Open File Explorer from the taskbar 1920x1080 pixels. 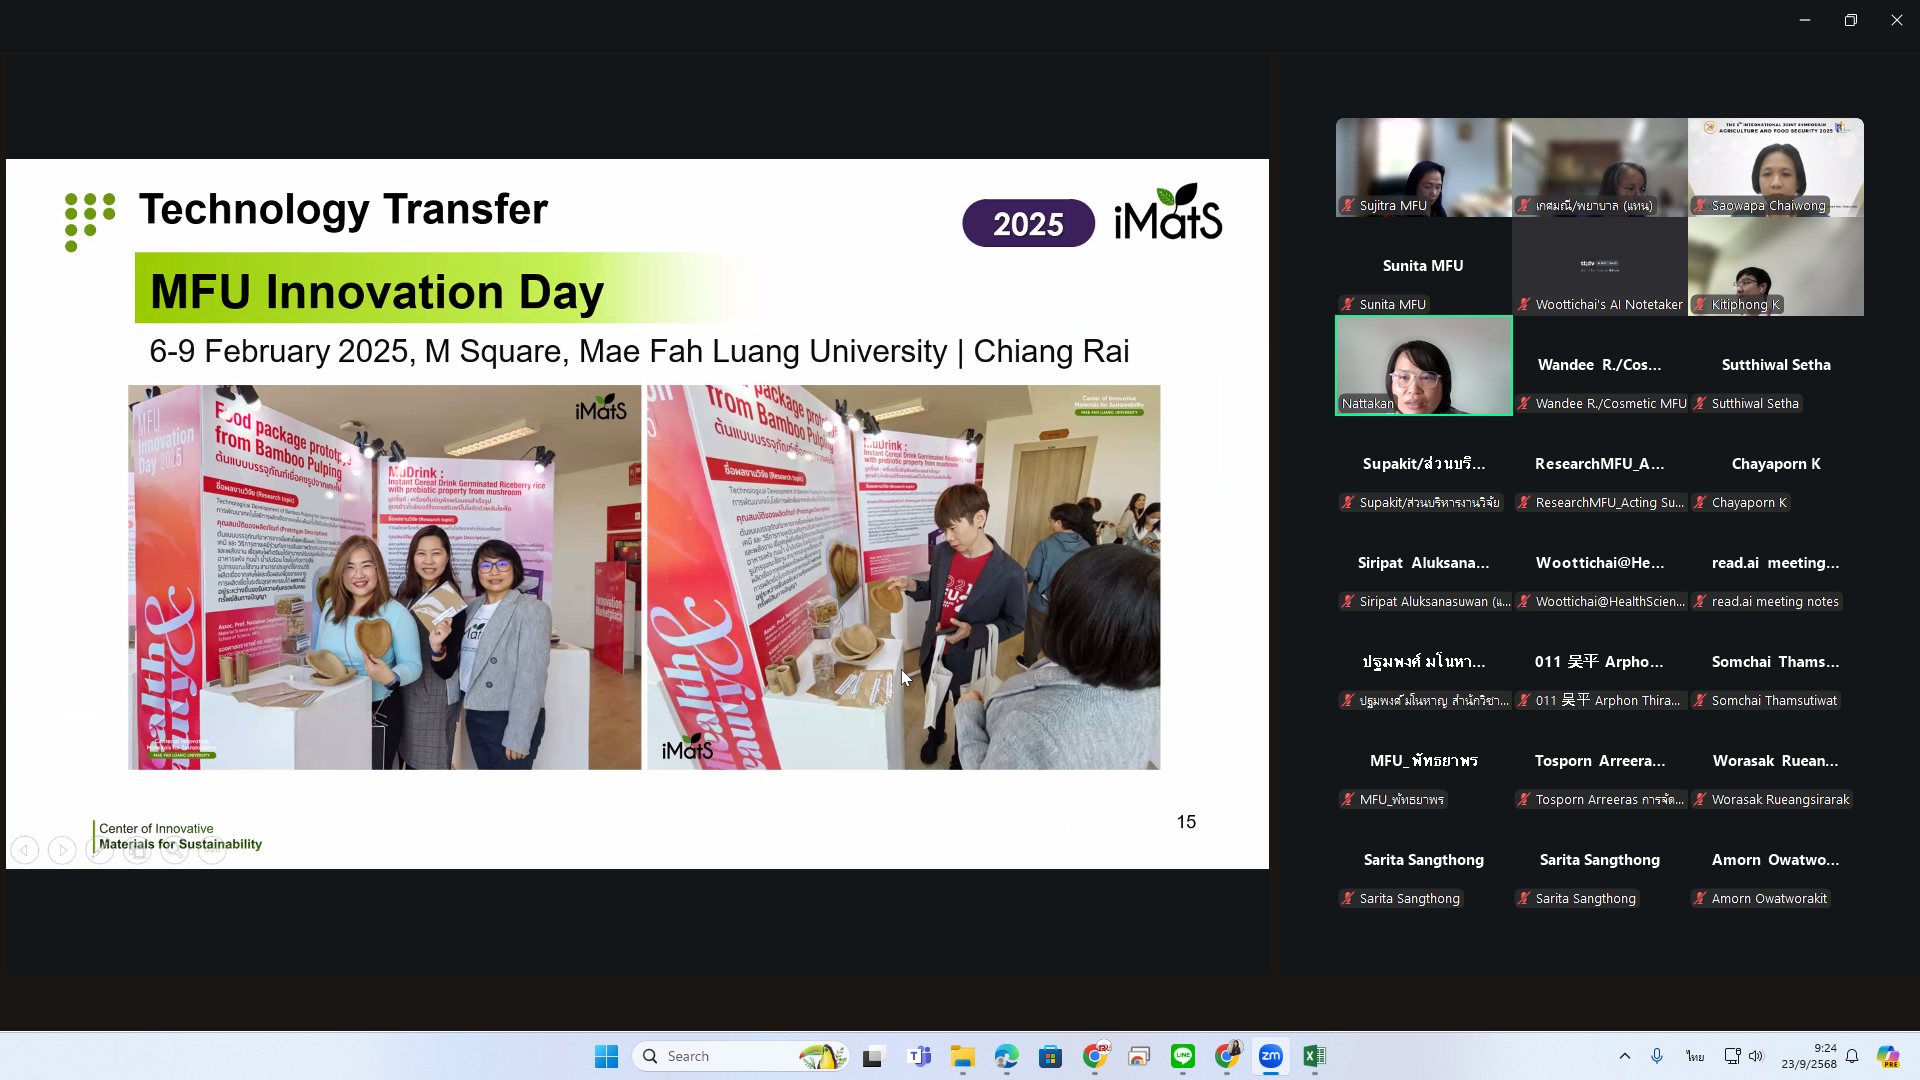[962, 1056]
